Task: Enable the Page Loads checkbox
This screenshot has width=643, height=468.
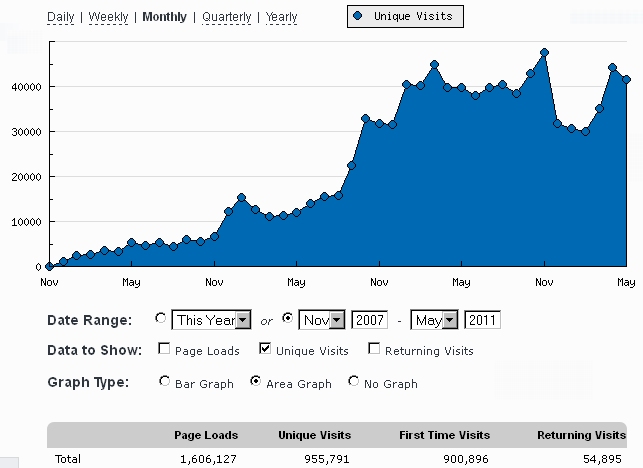Action: [x=164, y=350]
